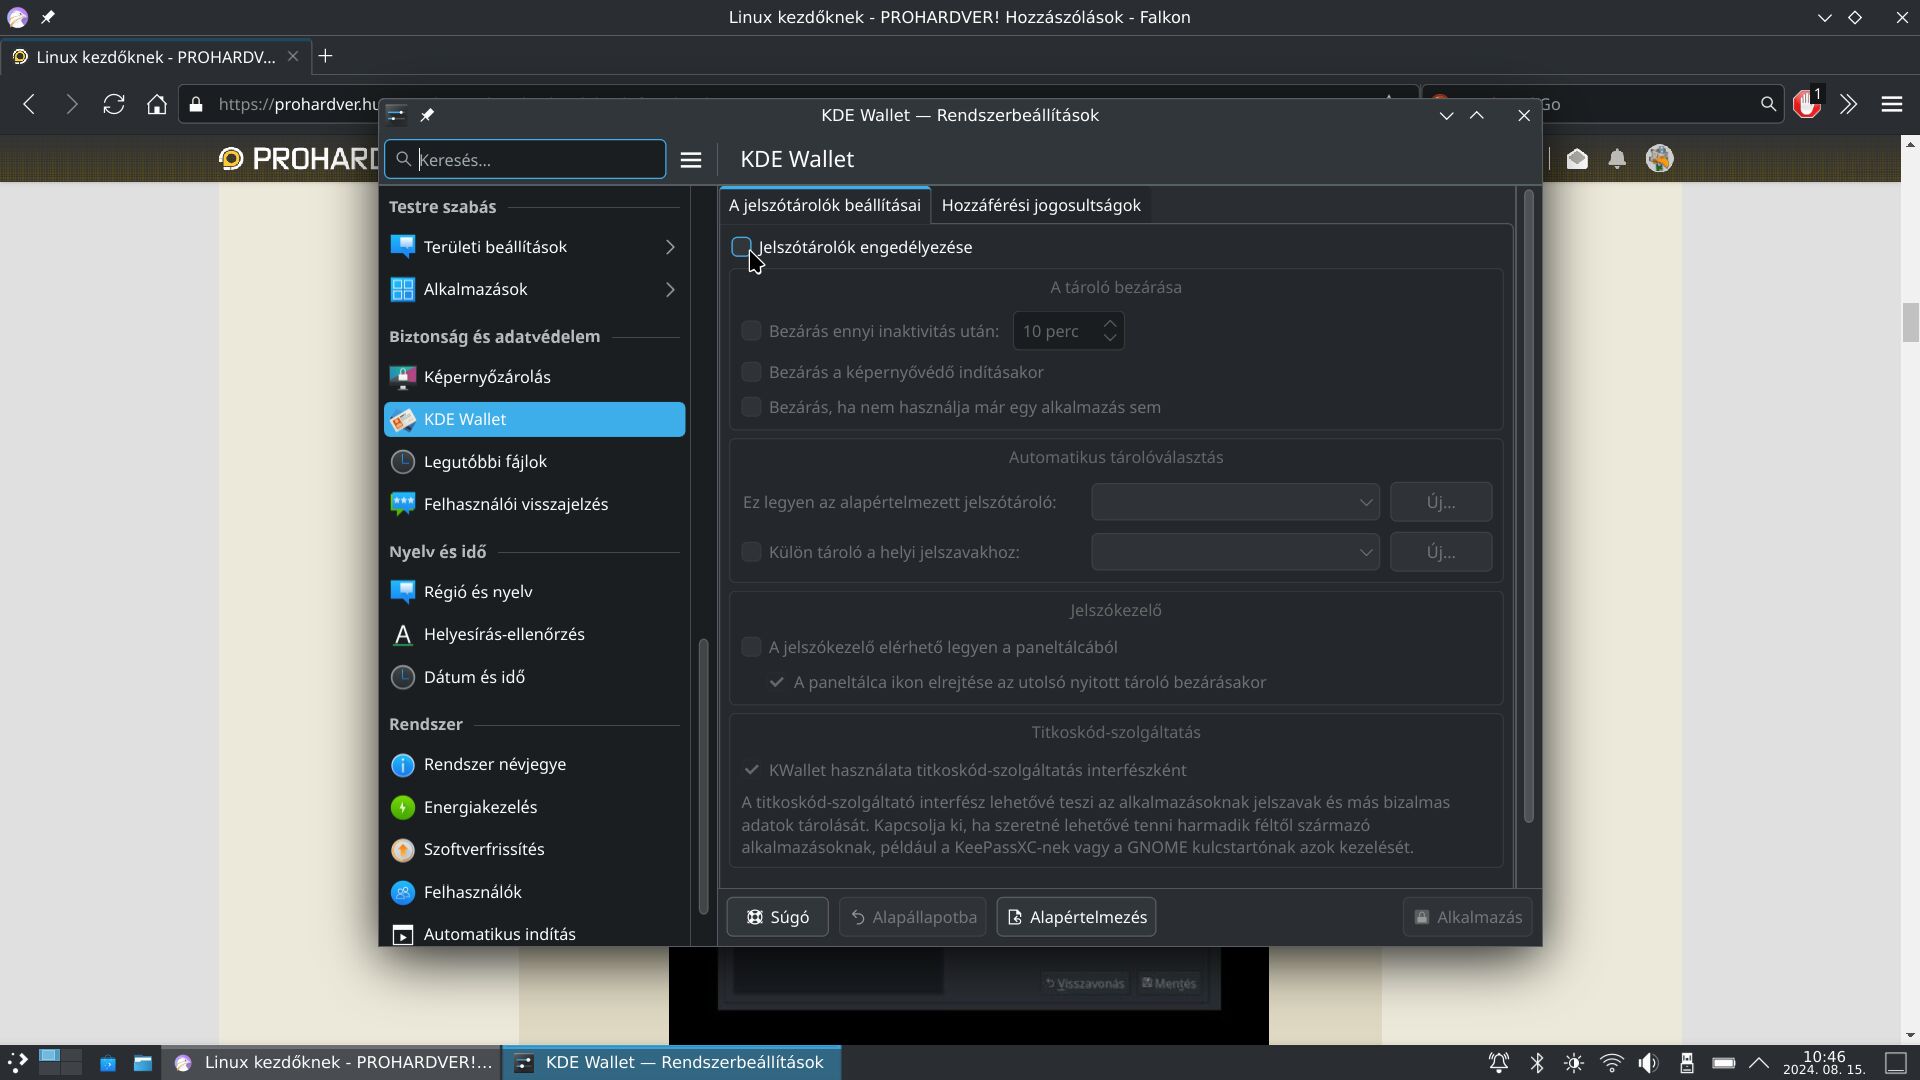Screen dimensions: 1920x1080
Task: Reload the page in Falkon
Action: (114, 104)
